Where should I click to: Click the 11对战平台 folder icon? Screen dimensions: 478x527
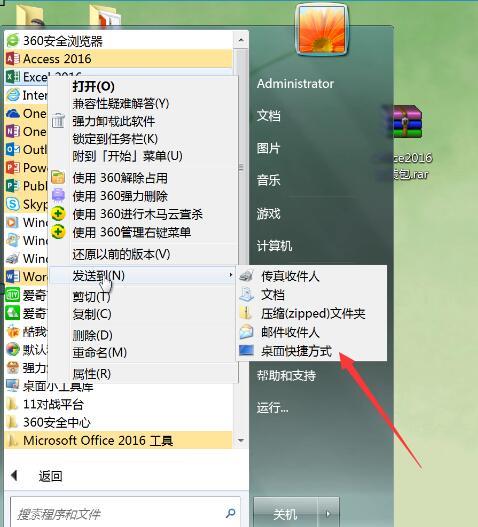click(13, 404)
